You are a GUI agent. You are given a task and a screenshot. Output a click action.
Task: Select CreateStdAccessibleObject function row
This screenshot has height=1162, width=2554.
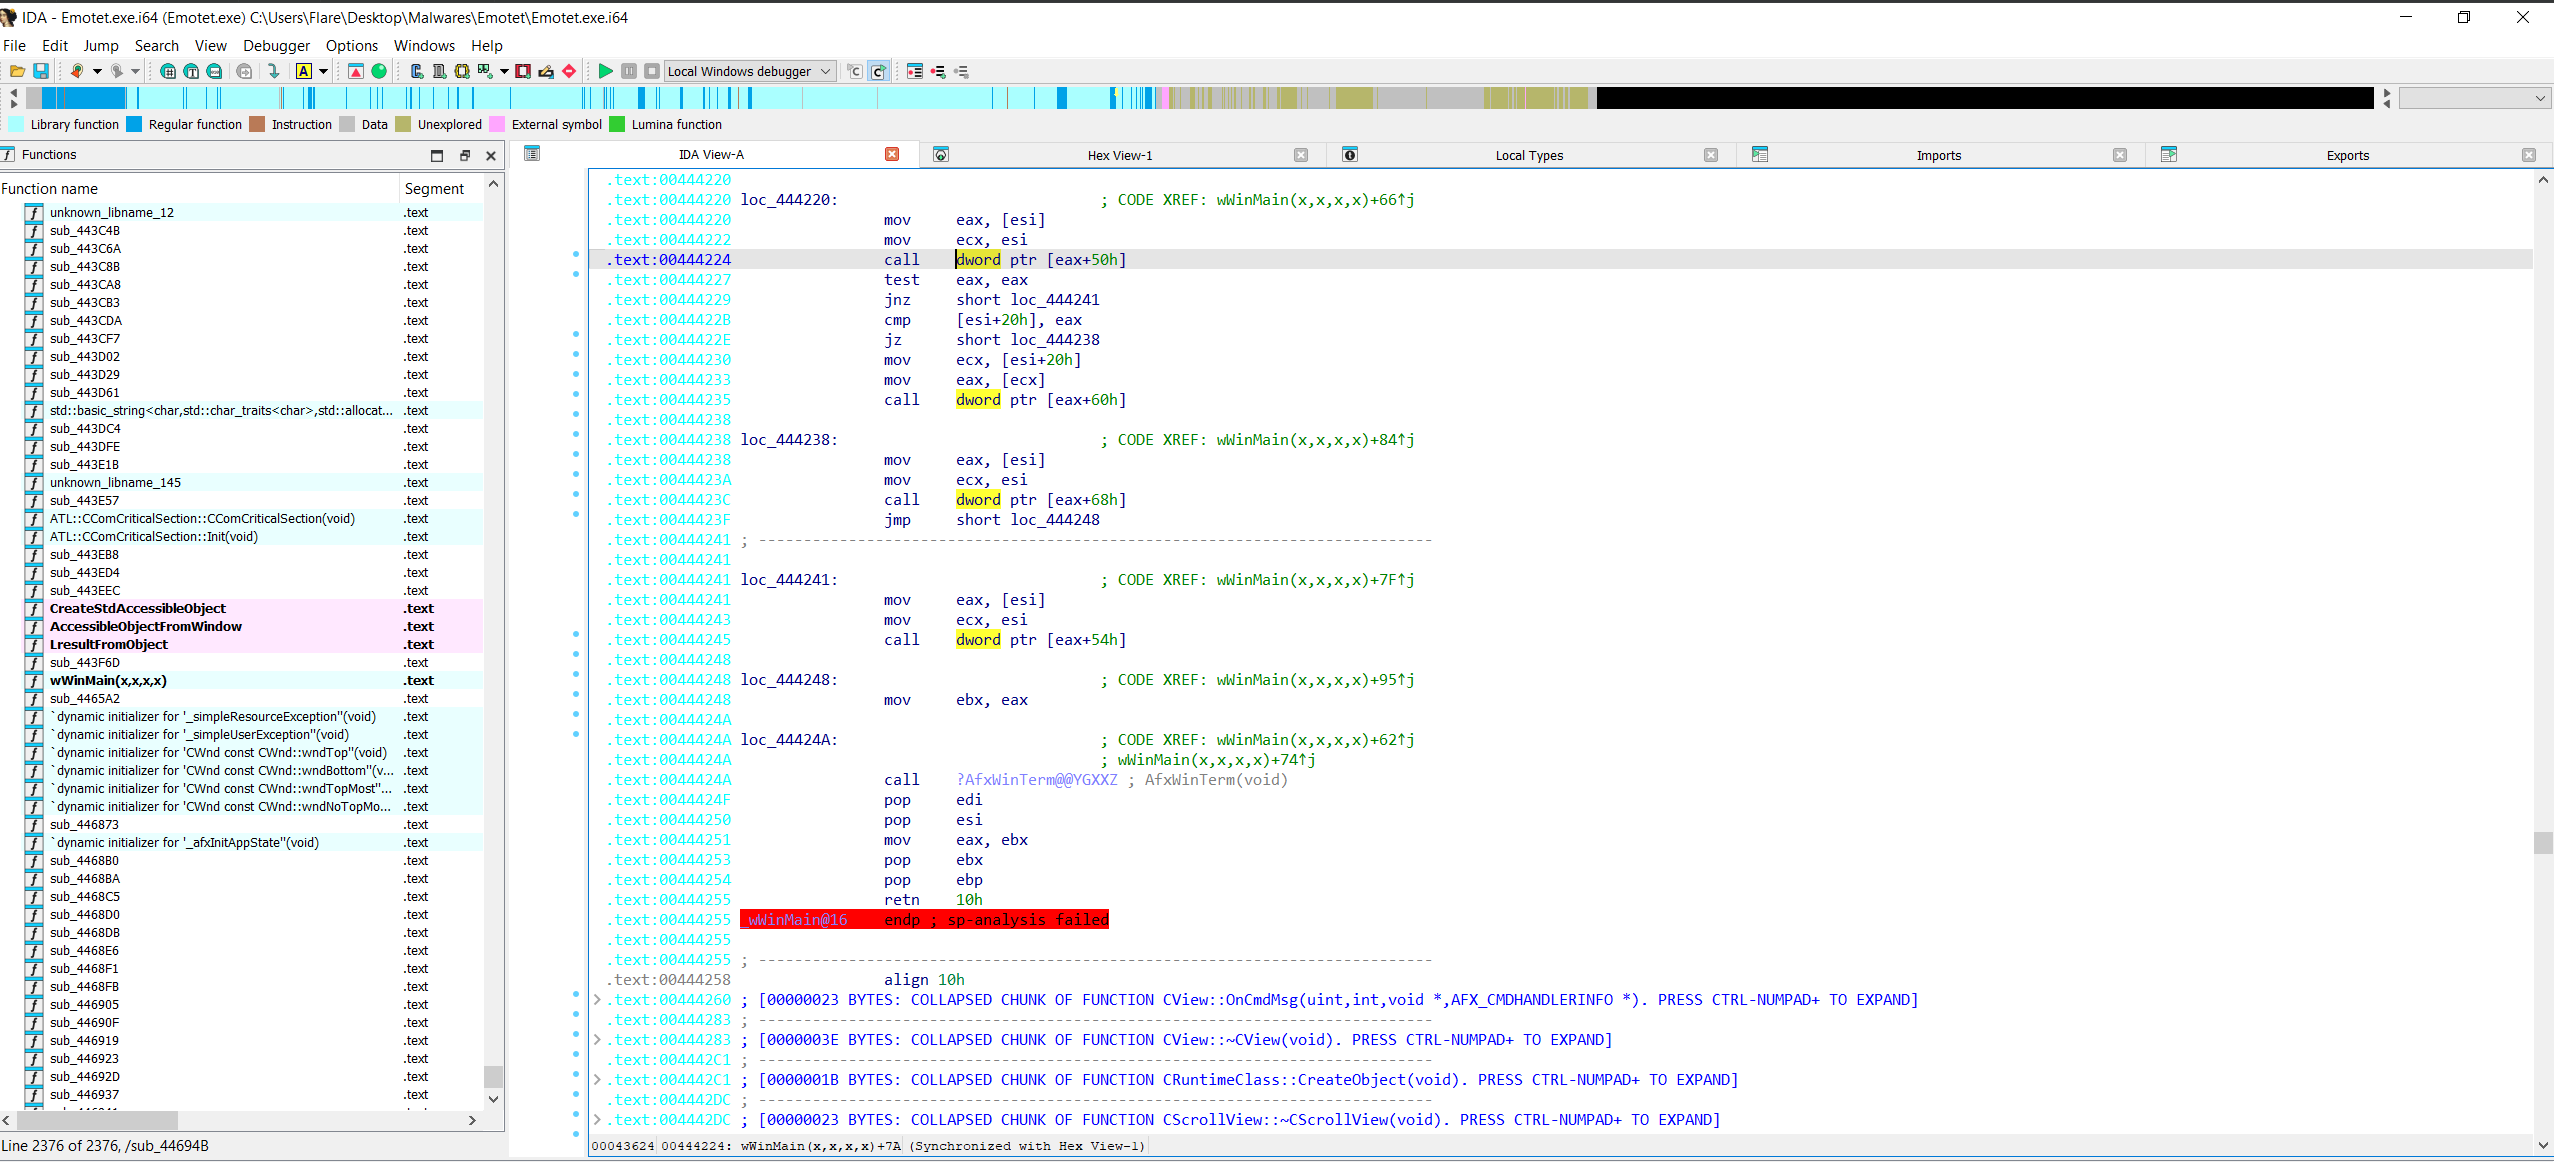[242, 608]
